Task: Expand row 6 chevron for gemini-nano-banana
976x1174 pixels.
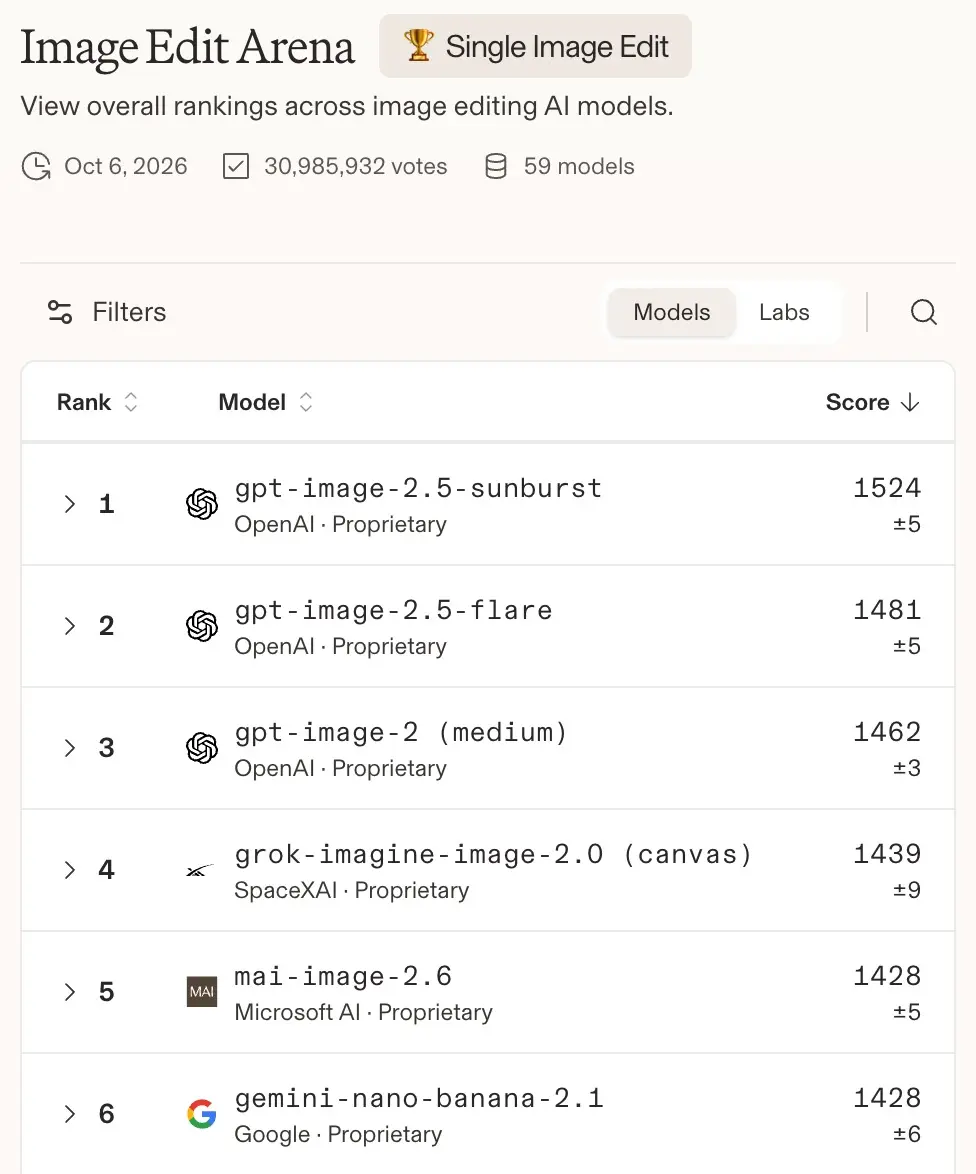Action: point(70,1113)
